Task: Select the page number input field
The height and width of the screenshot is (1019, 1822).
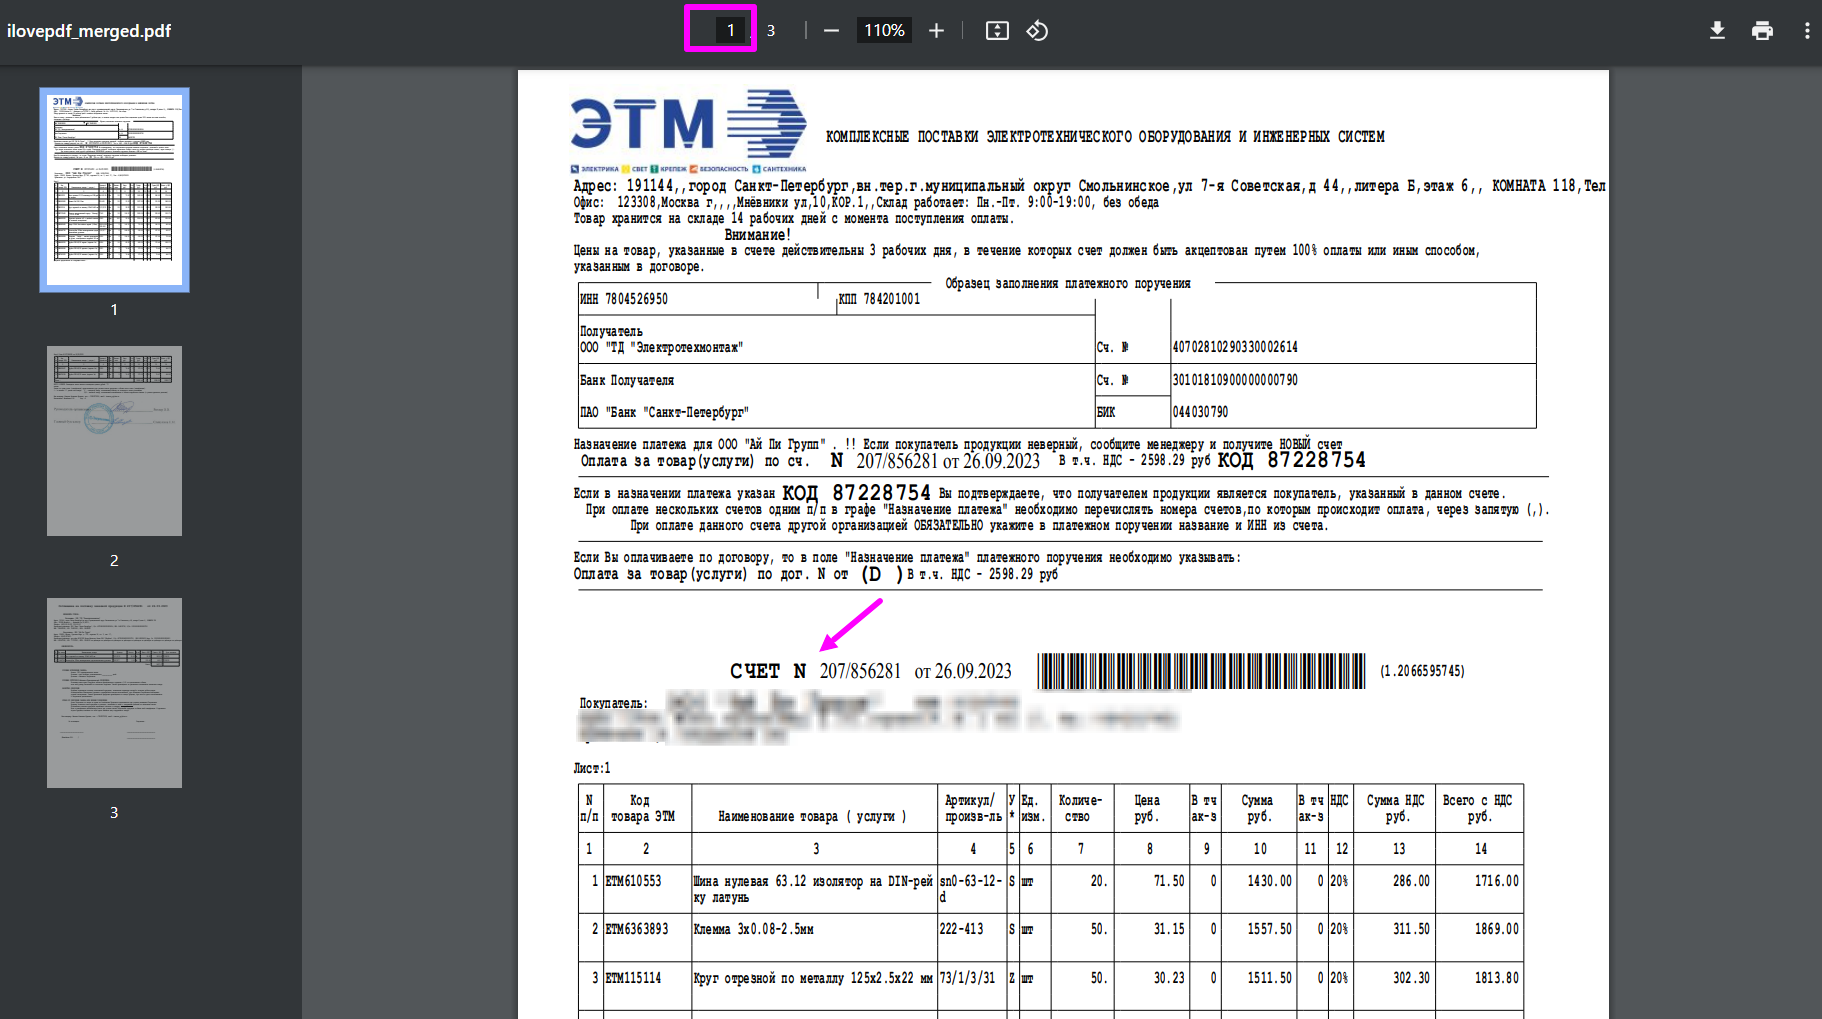Action: point(731,30)
